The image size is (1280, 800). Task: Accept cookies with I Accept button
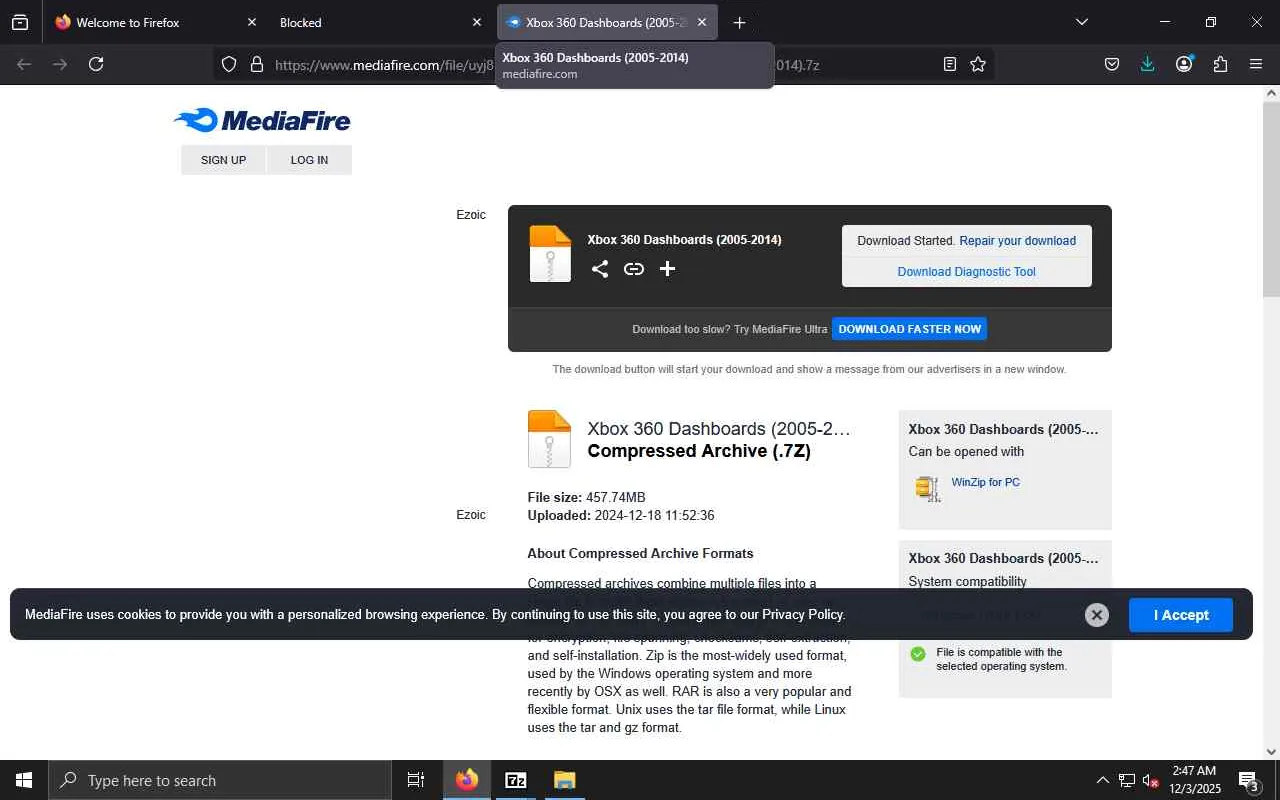point(1181,615)
